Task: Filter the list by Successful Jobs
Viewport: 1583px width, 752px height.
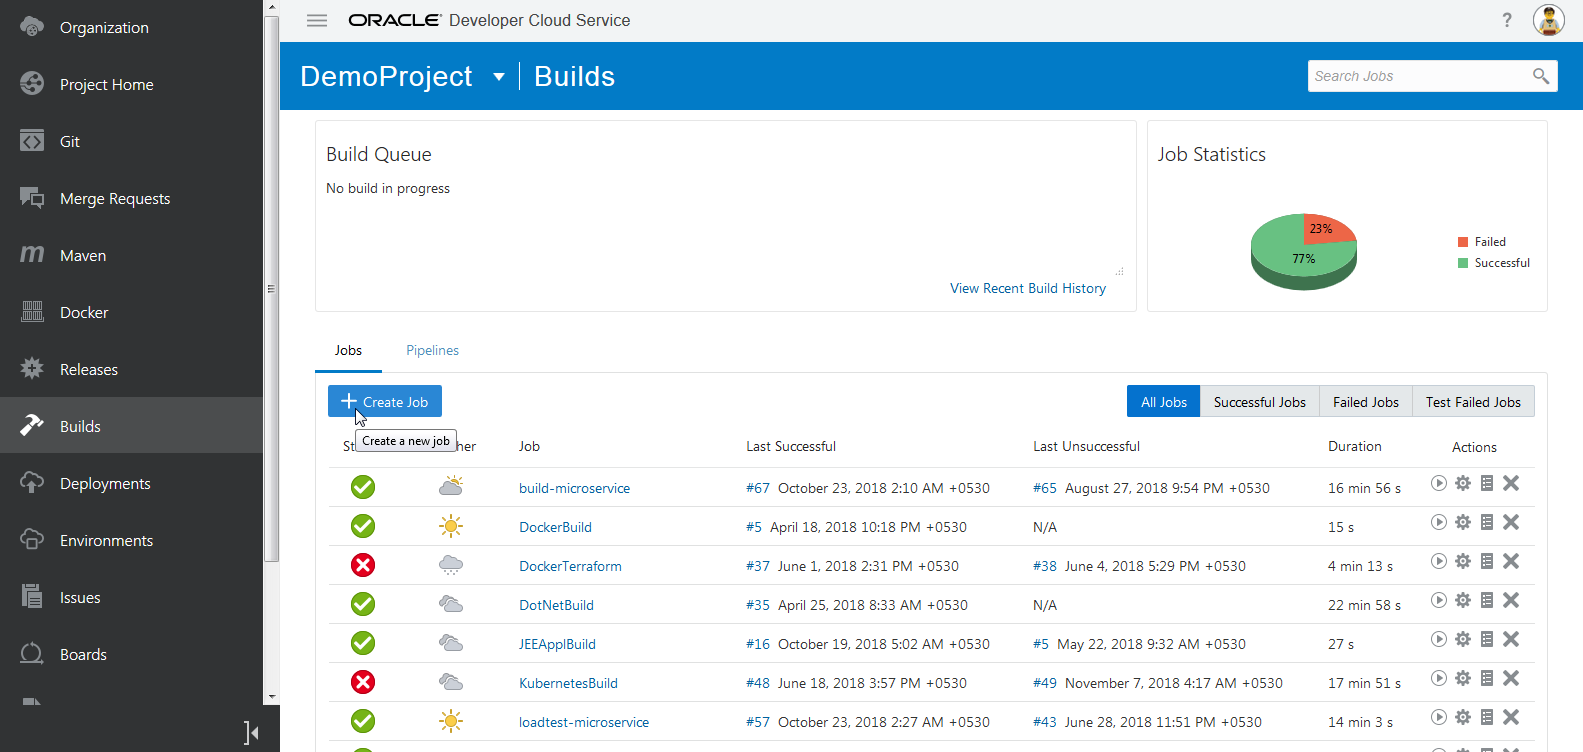Action: [1259, 402]
